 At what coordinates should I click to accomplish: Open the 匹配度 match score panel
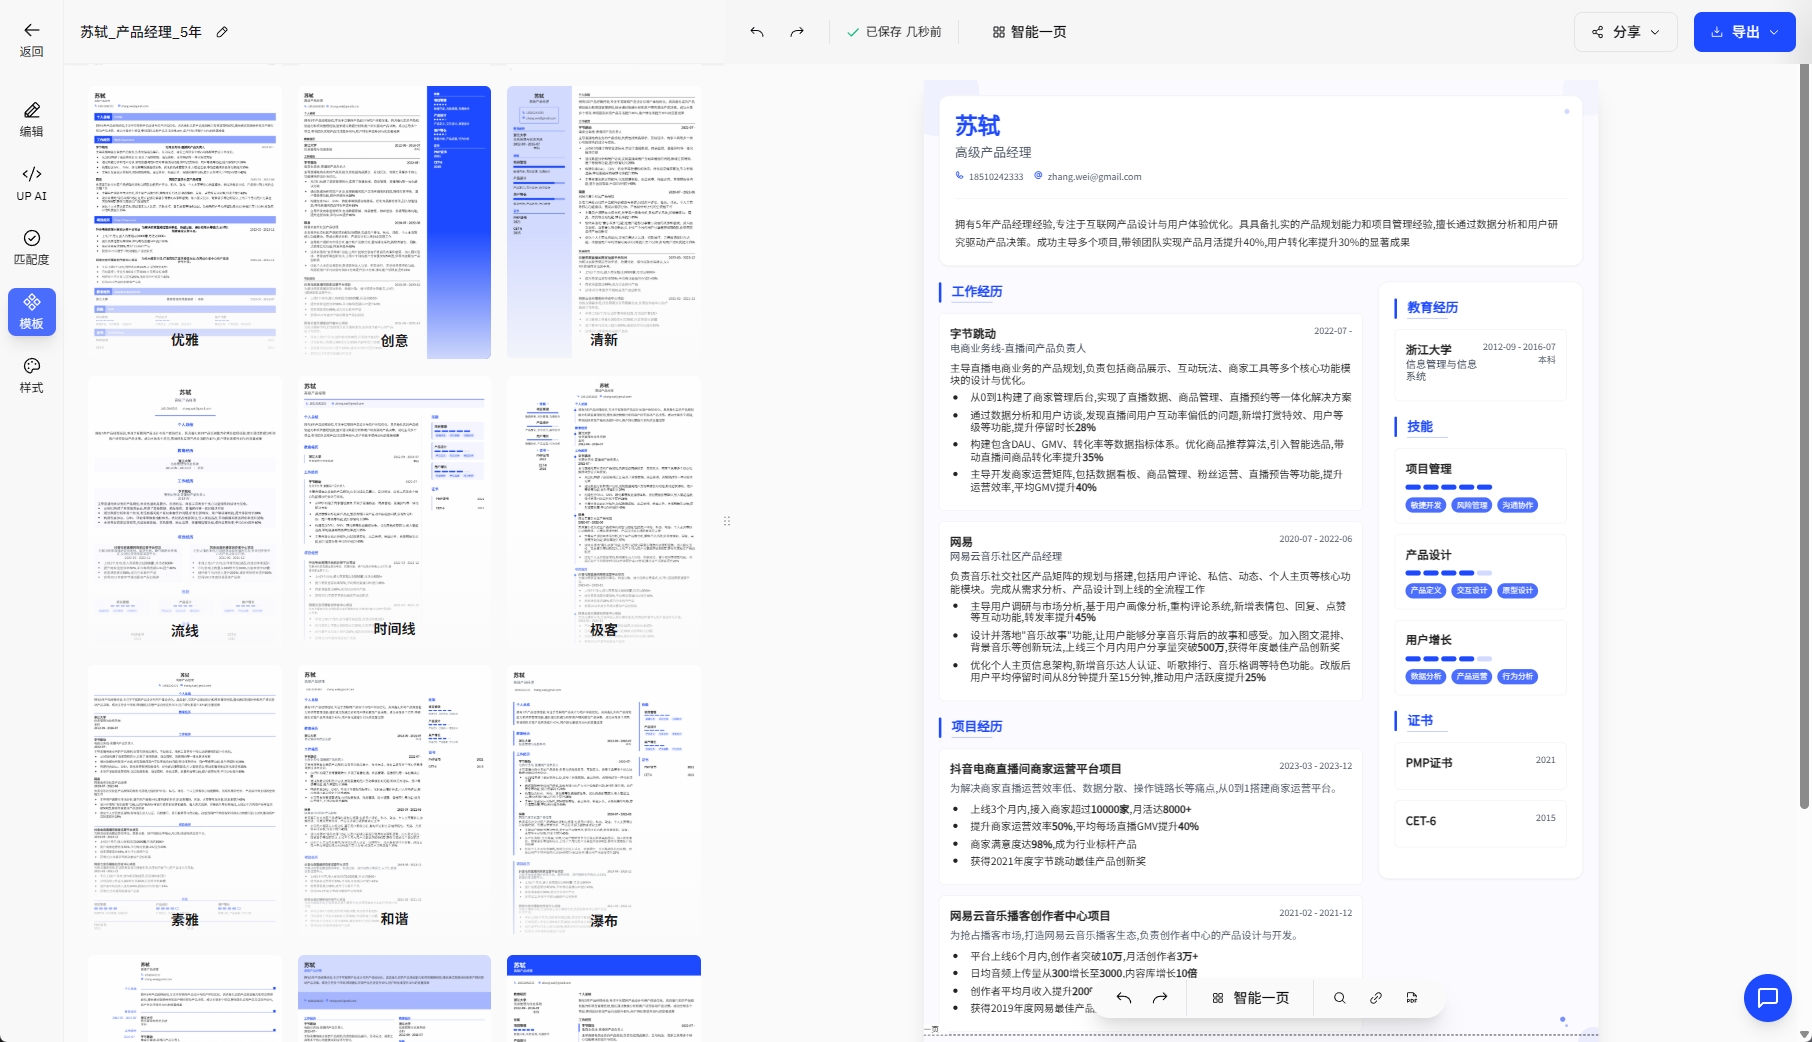[31, 247]
